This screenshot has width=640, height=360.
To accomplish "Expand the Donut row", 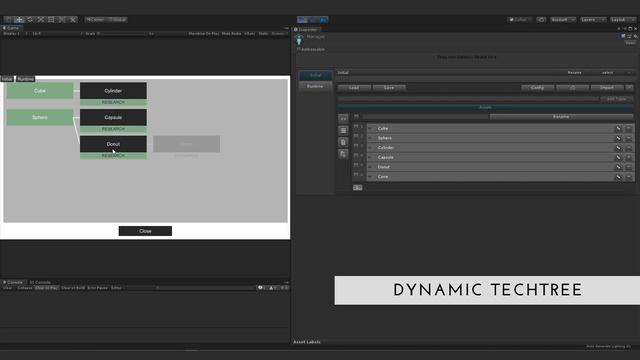I will click(x=370, y=167).
